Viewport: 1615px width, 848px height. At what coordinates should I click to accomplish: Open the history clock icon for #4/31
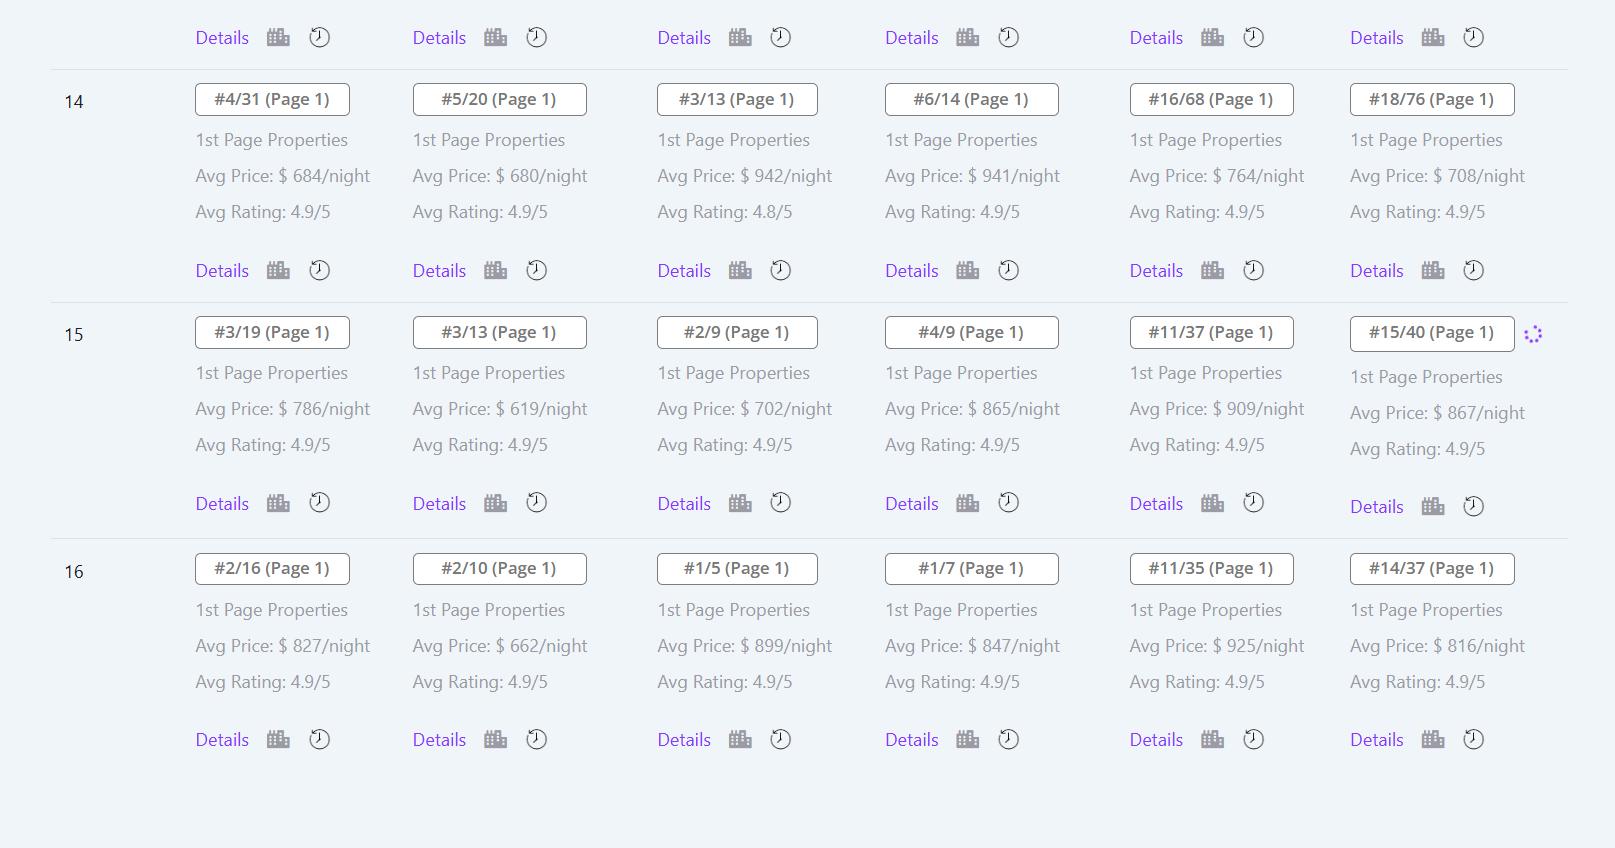coord(319,270)
